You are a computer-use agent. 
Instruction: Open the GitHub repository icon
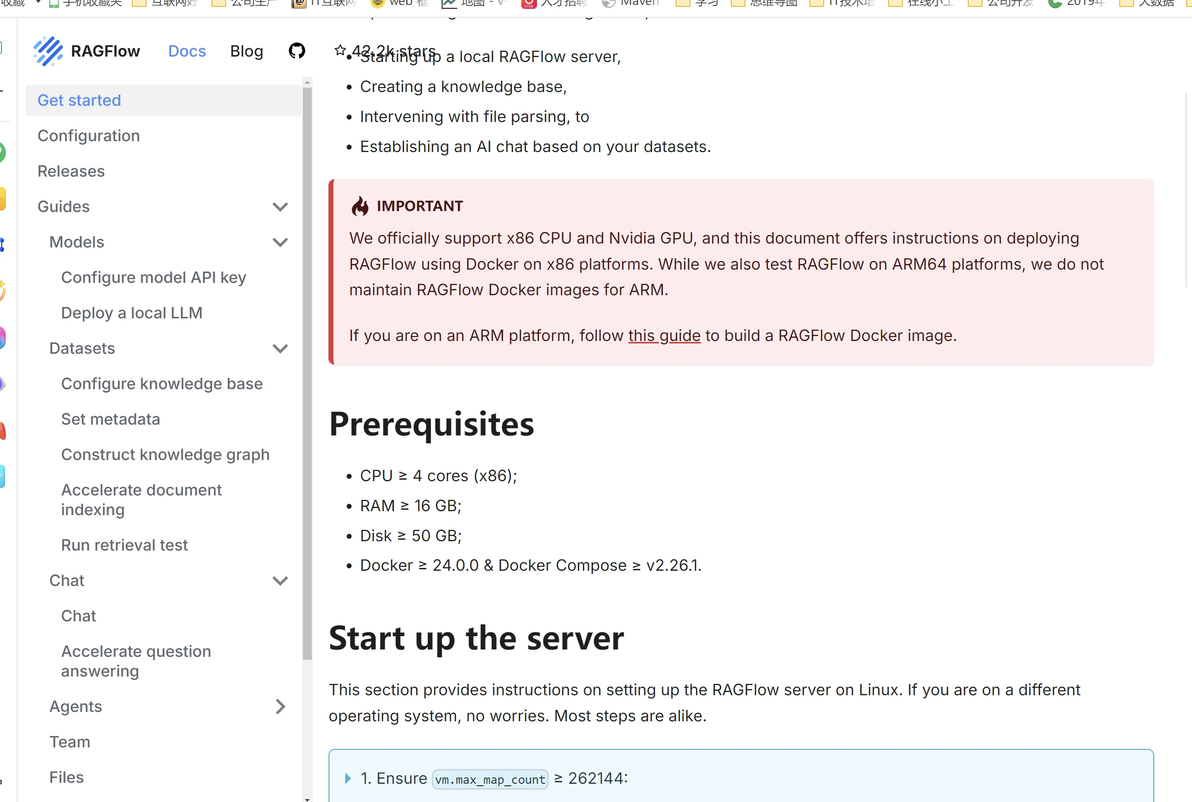click(297, 51)
